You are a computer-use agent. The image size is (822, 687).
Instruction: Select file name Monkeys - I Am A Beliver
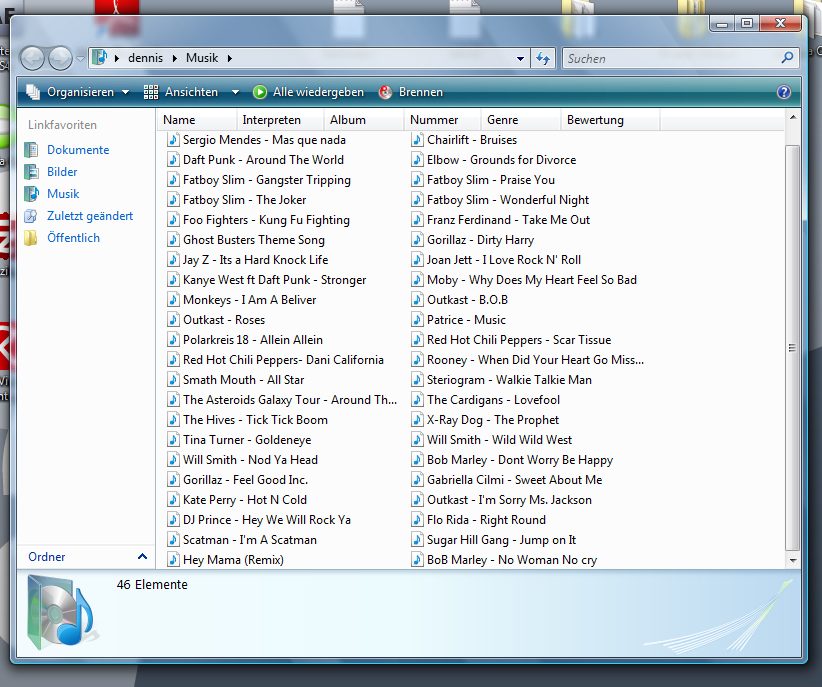pos(250,300)
